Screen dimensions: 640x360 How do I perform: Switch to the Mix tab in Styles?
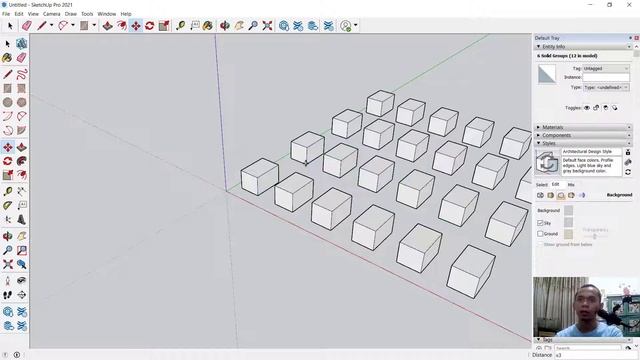click(571, 185)
